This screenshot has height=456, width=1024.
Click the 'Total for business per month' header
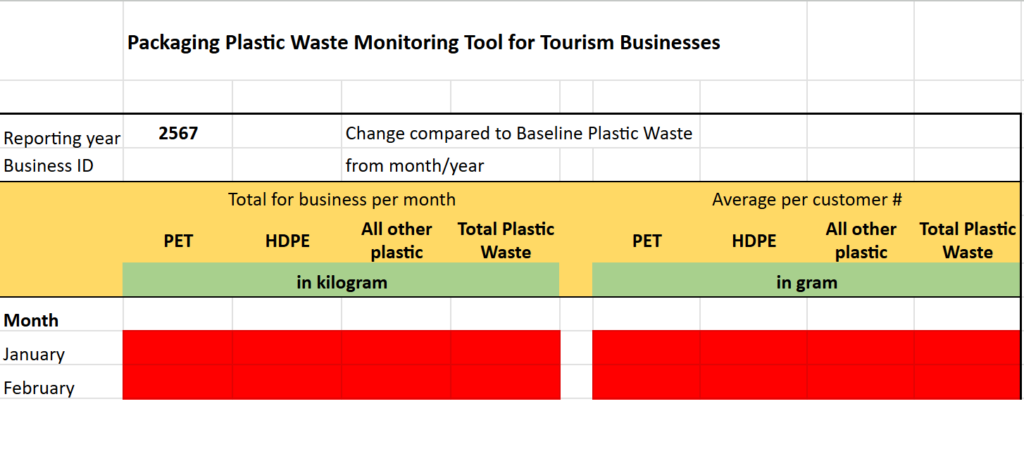[x=341, y=199]
